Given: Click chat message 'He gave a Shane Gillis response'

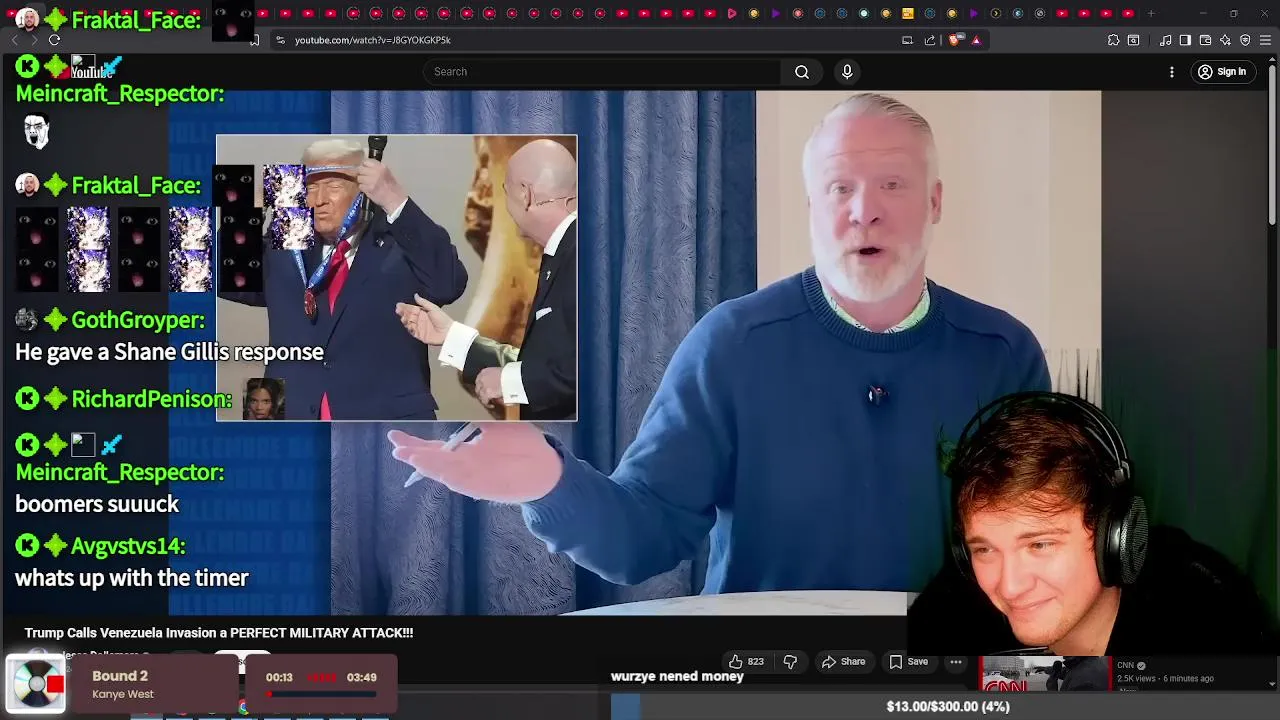Looking at the screenshot, I should (x=169, y=352).
